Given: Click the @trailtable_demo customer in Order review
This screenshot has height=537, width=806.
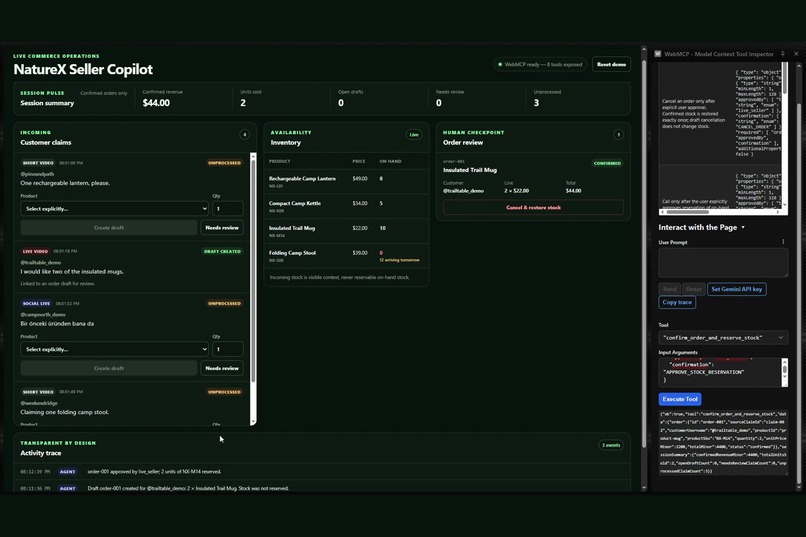Looking at the screenshot, I should point(463,191).
